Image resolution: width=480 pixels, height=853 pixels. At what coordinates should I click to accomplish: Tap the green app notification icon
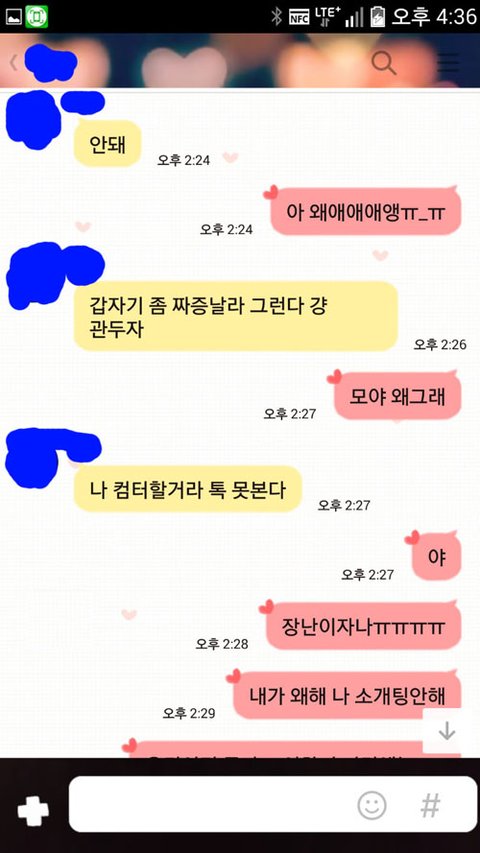(x=36, y=16)
